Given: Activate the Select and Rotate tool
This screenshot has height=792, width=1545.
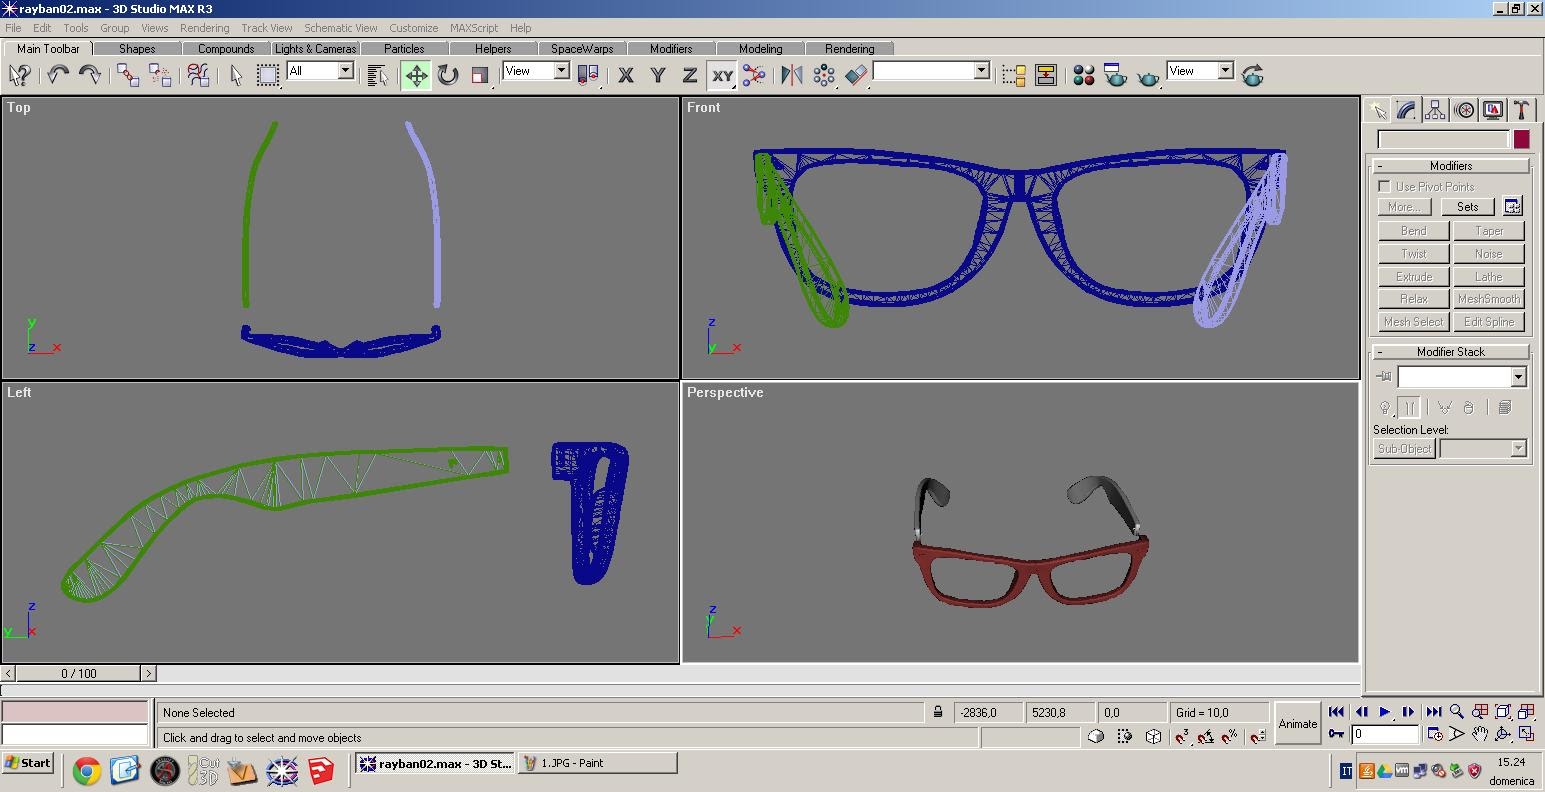Looking at the screenshot, I should click(448, 75).
